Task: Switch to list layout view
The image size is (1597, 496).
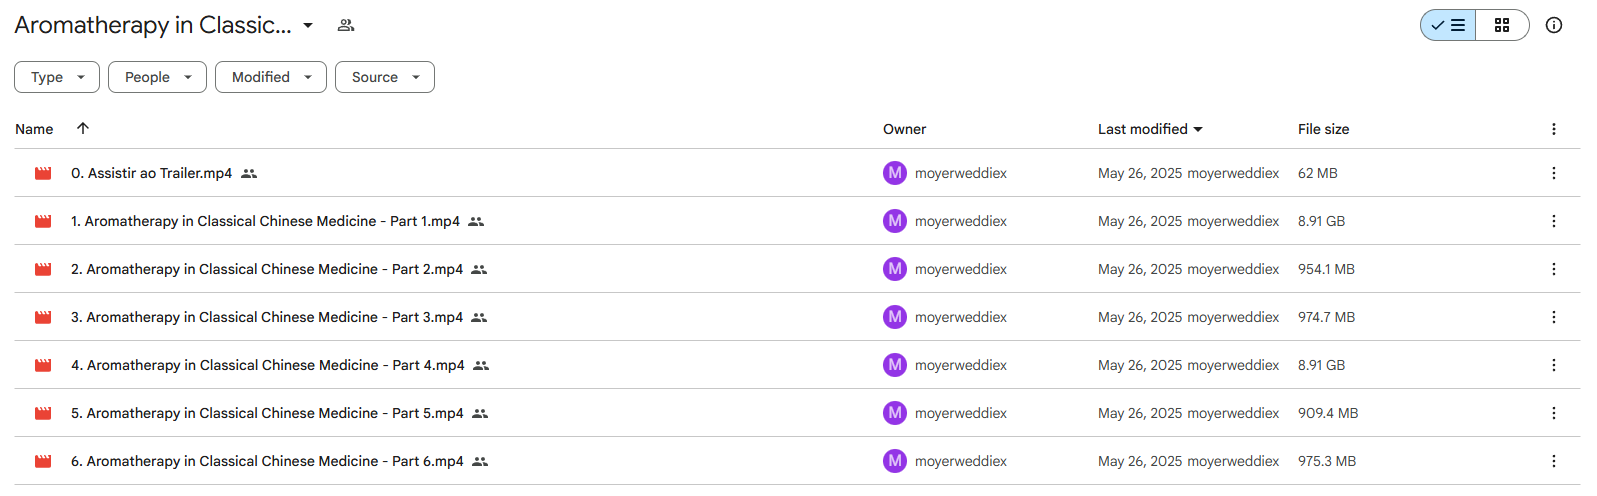Action: coord(1448,25)
